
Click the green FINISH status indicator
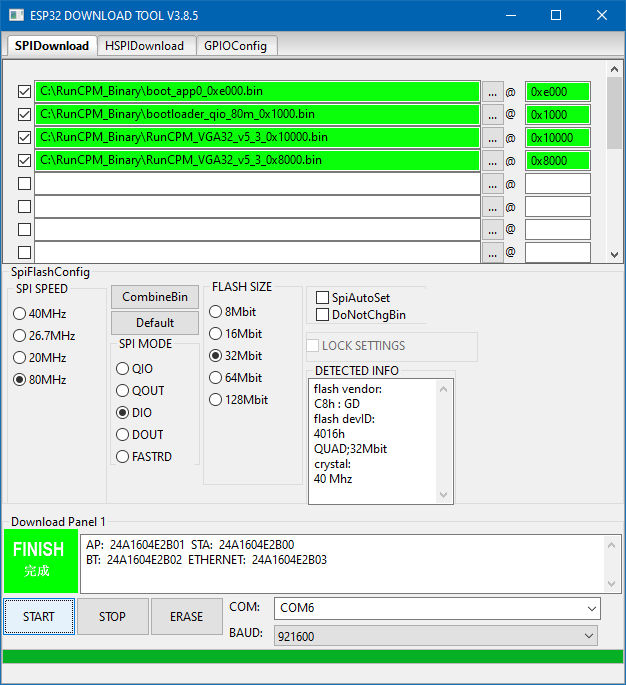pos(41,561)
